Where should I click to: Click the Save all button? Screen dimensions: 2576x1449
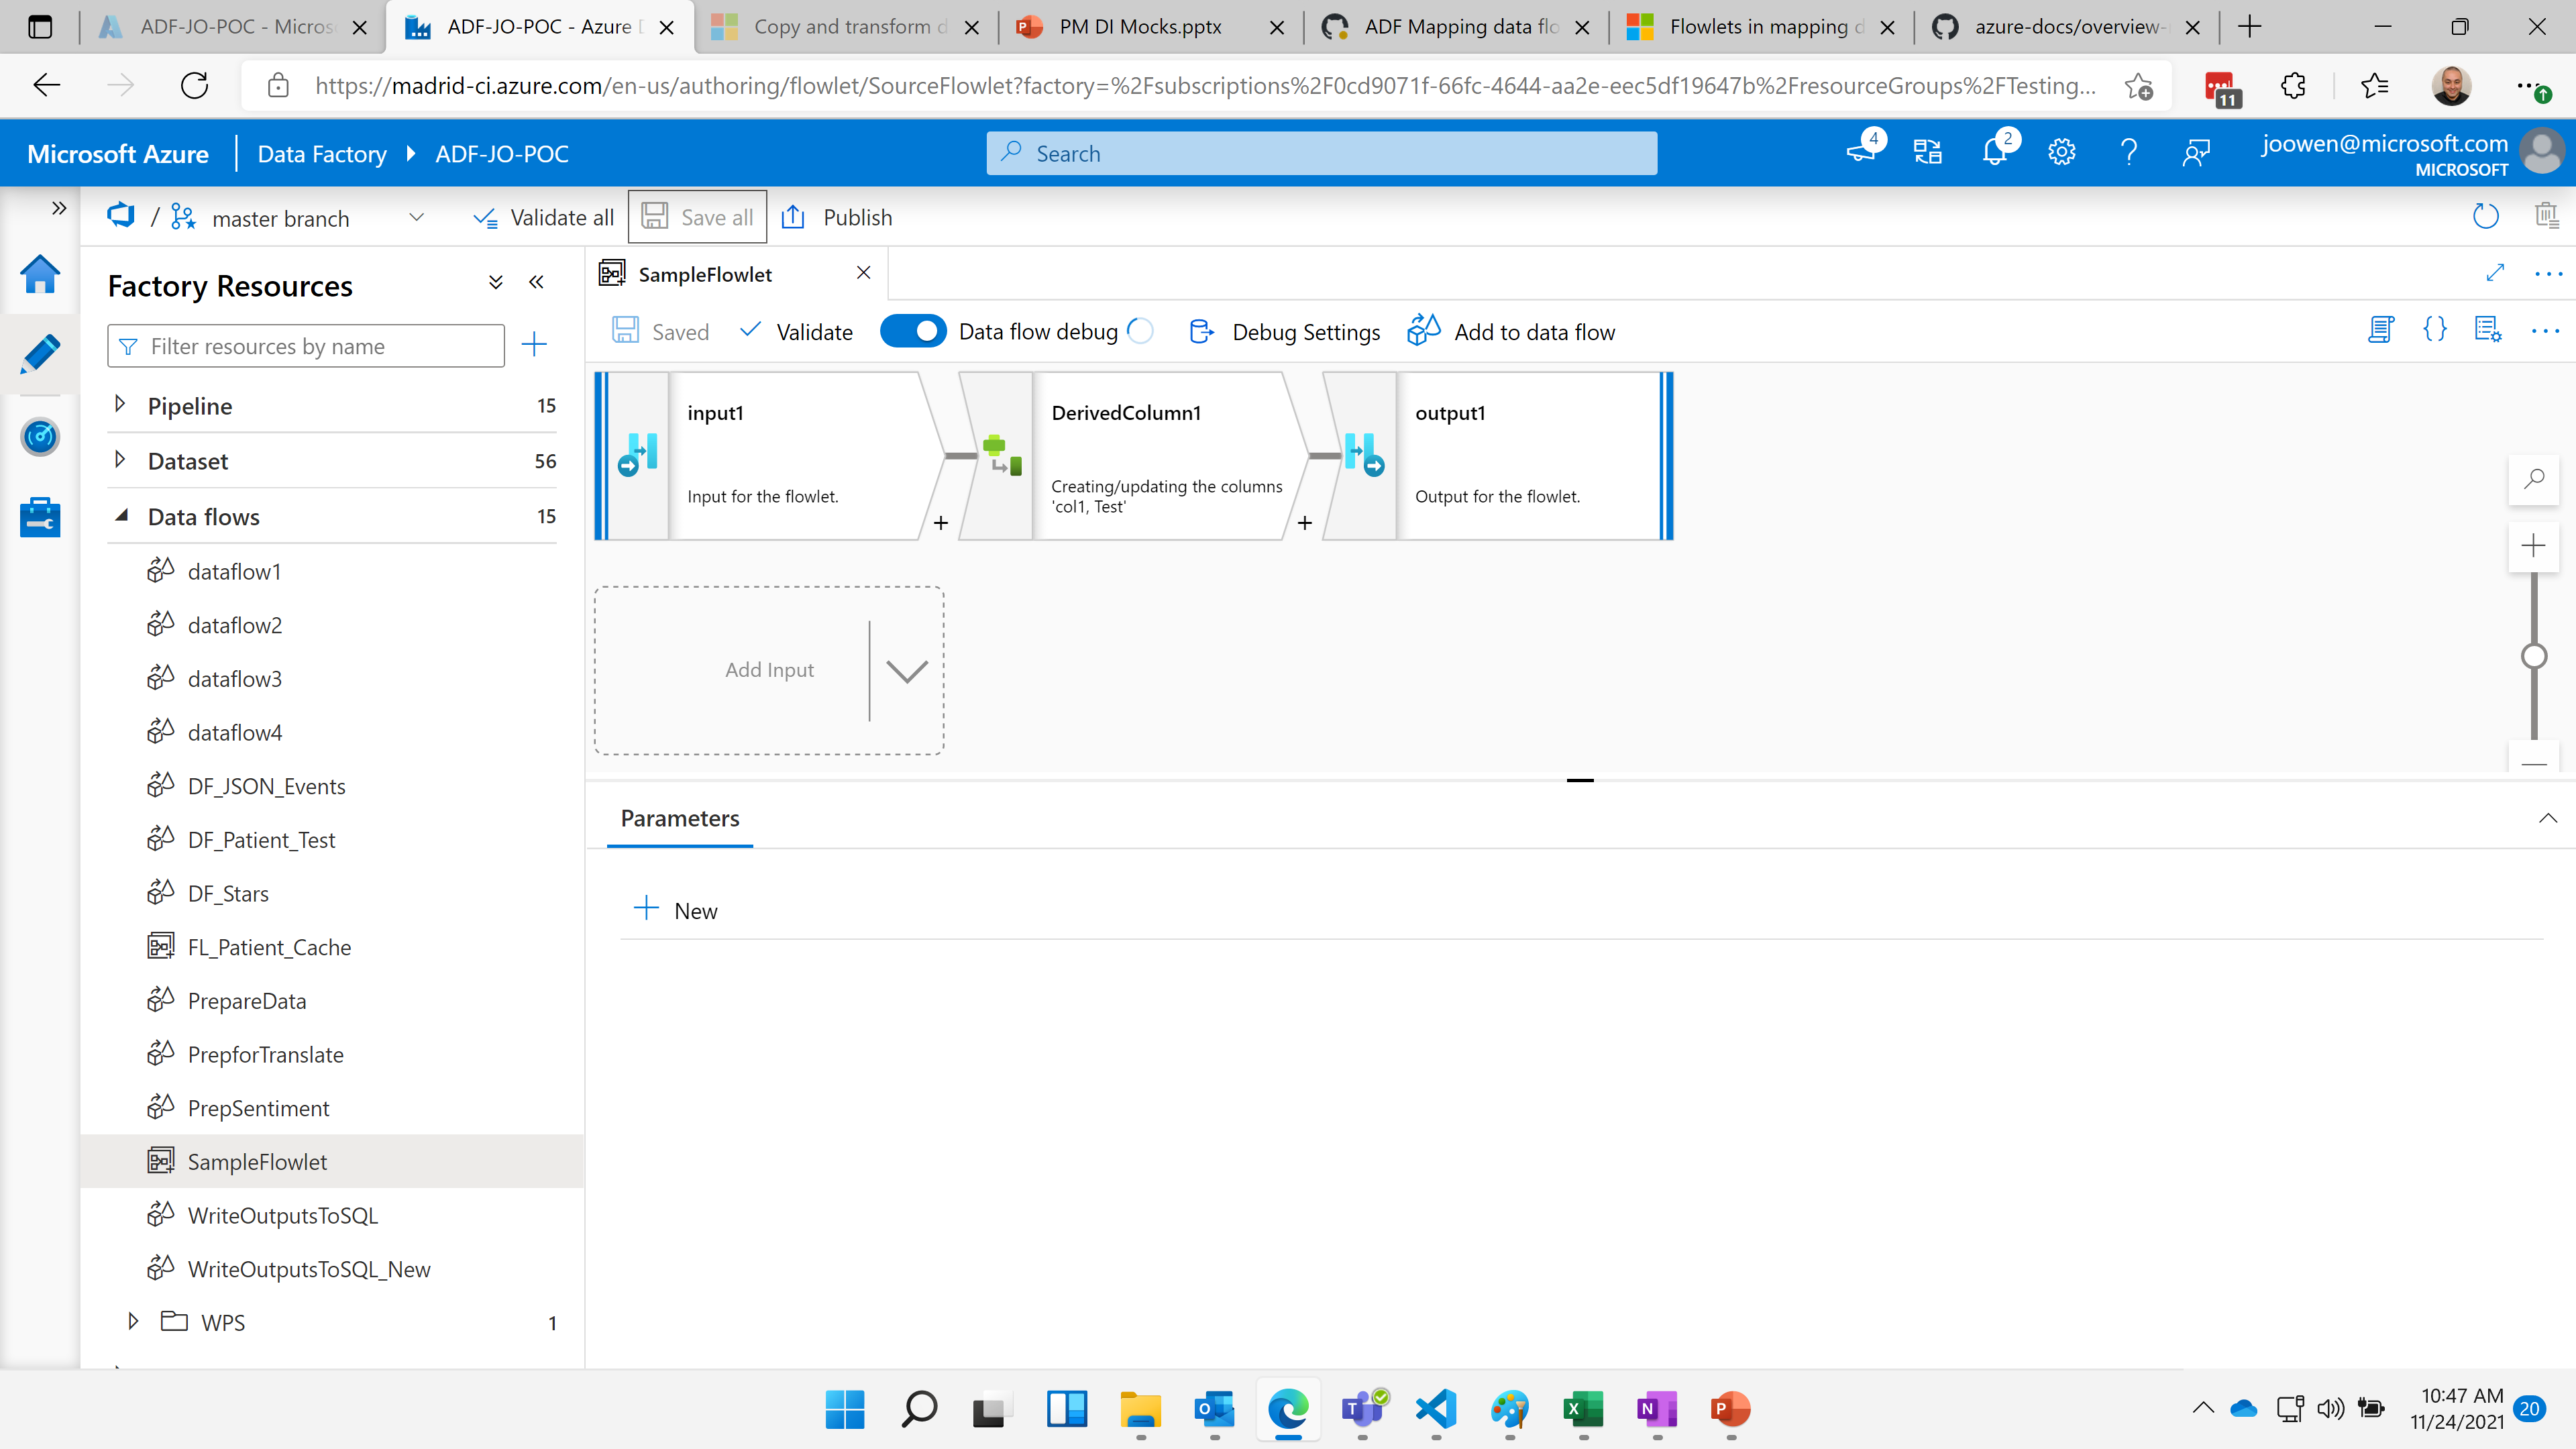pyautogui.click(x=699, y=216)
